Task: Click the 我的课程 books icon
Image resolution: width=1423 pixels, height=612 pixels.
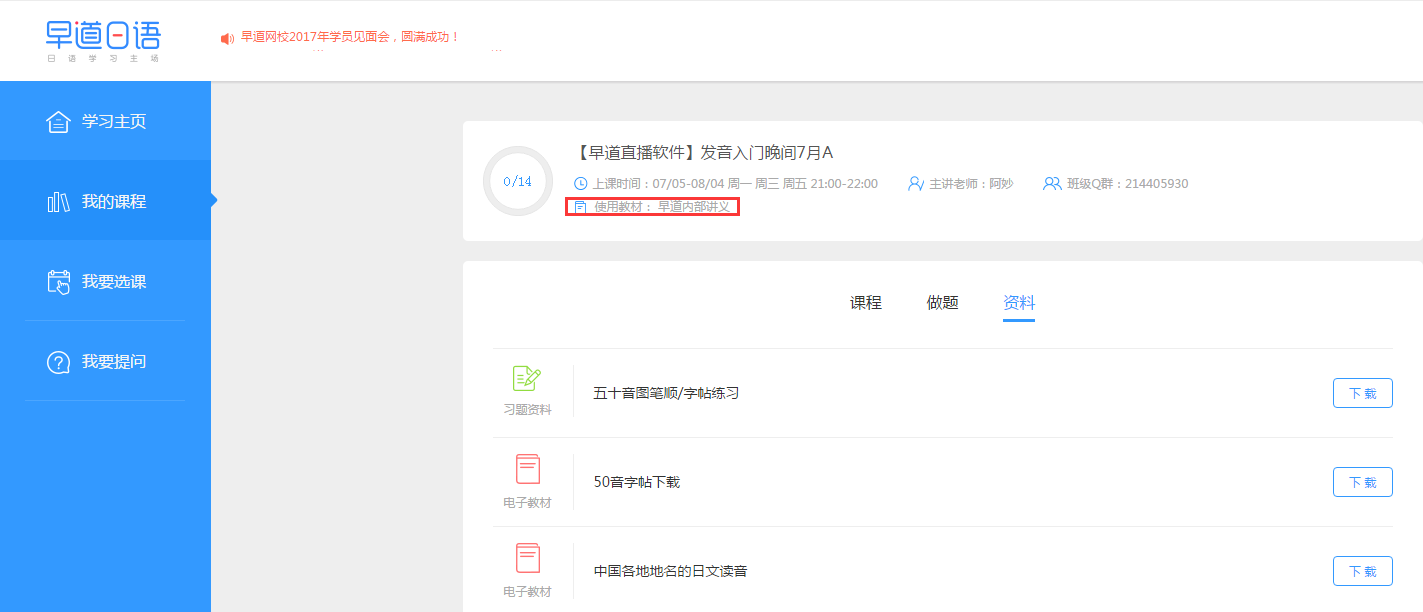Action: (x=59, y=200)
